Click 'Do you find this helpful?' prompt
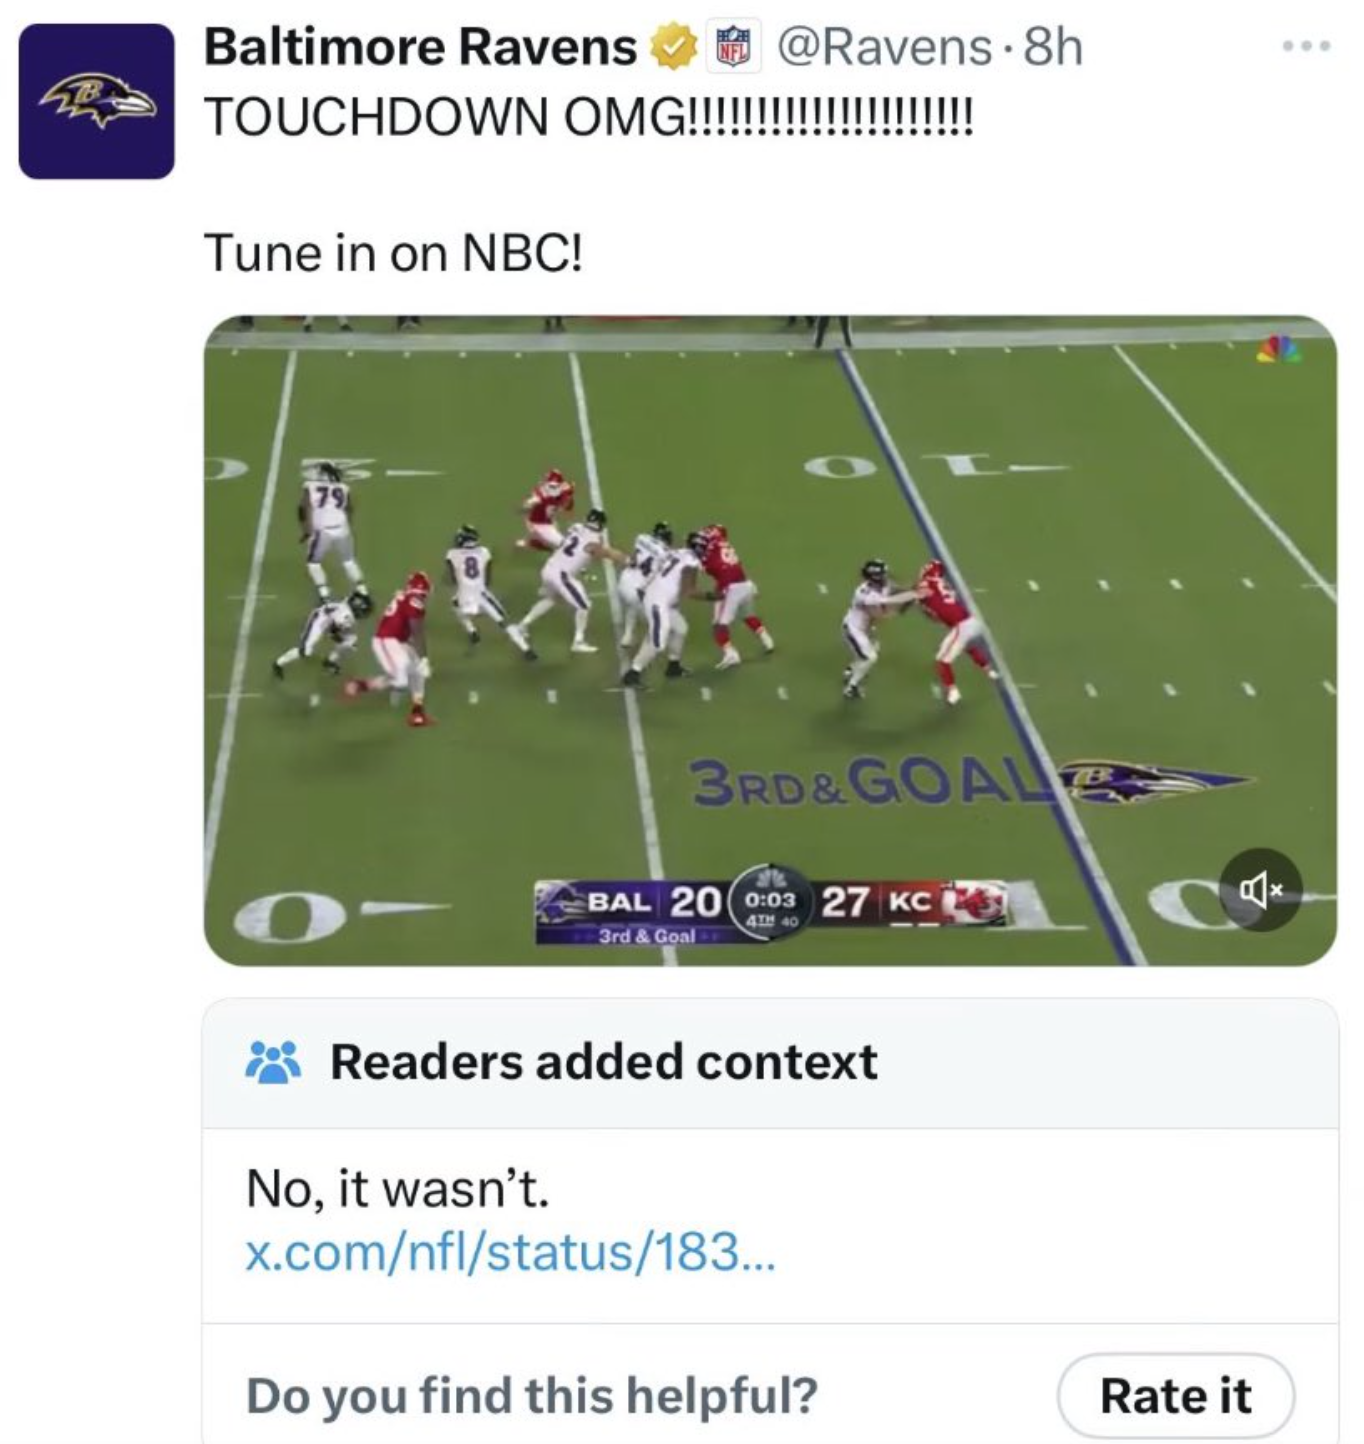The height and width of the screenshot is (1444, 1364). 531,1395
